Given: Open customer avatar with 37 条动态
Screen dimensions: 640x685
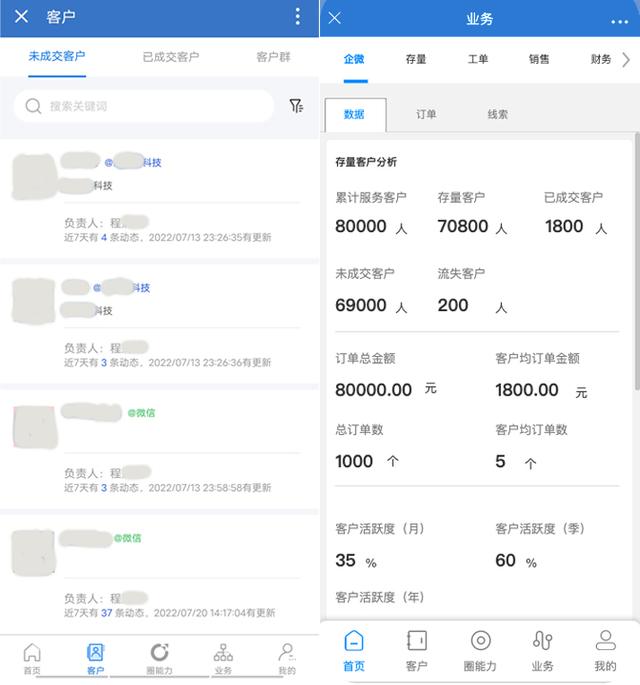Looking at the screenshot, I should point(34,553).
